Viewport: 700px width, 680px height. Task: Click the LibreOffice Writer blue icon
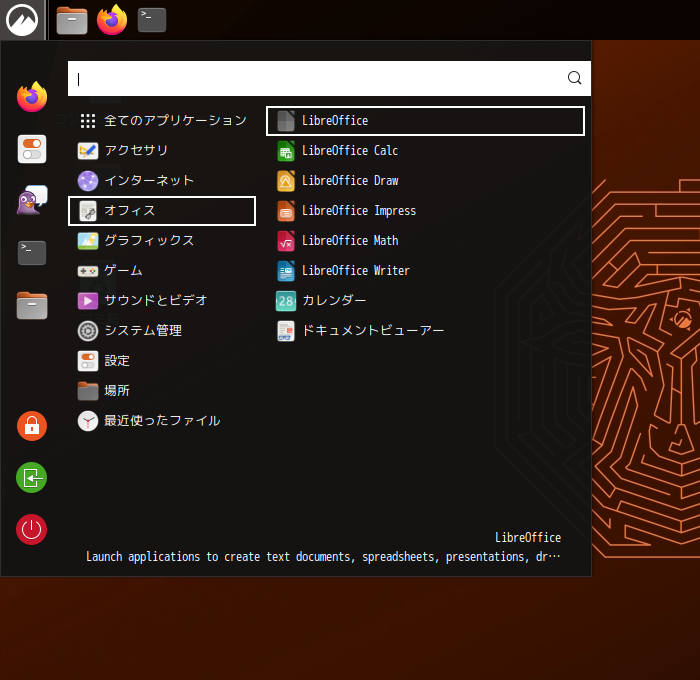coord(286,271)
